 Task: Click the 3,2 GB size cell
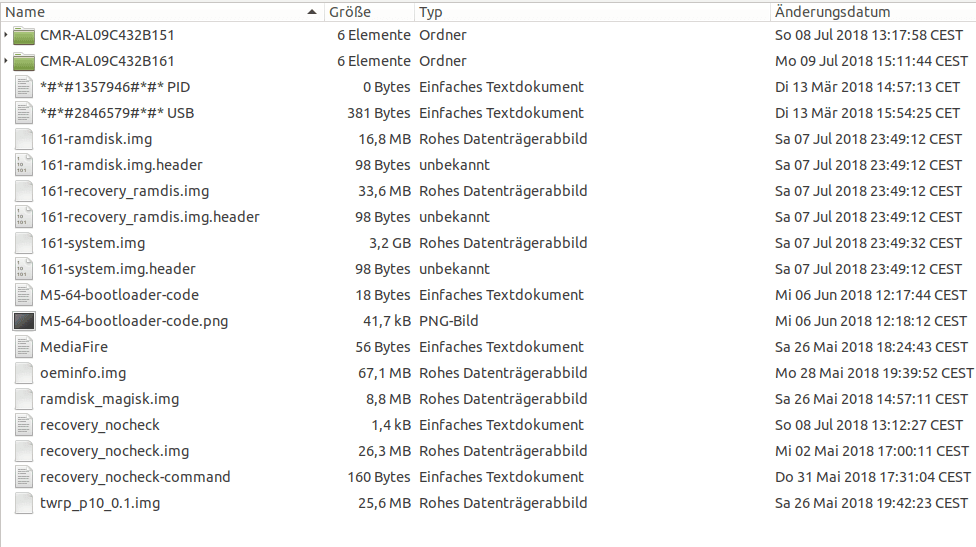390,243
